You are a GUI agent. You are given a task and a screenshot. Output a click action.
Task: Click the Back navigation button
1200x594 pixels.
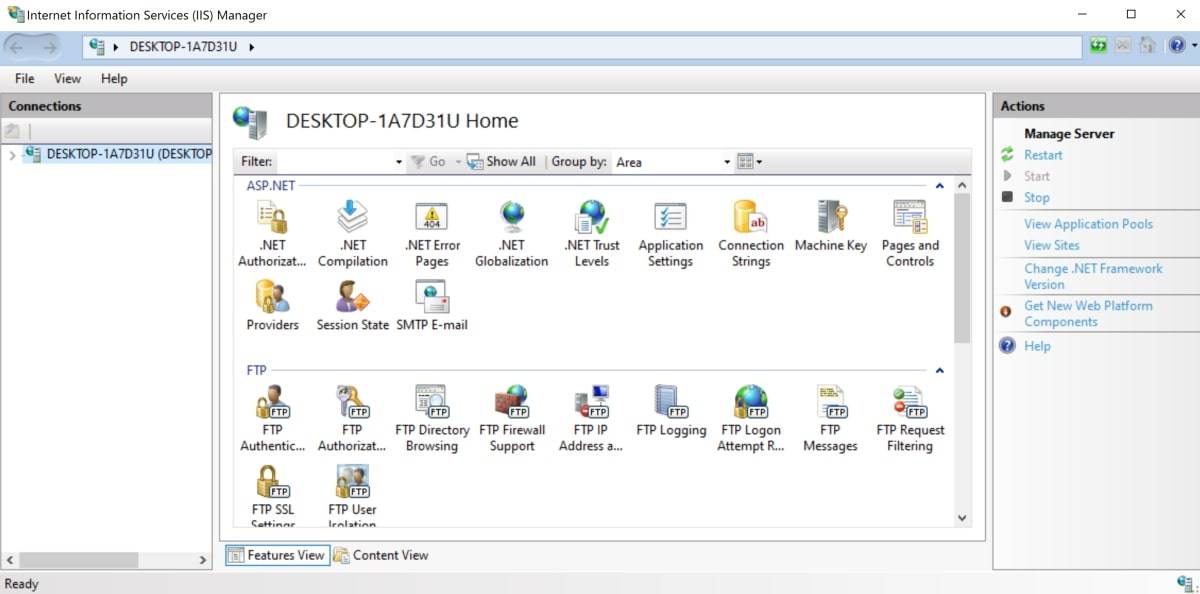point(18,47)
